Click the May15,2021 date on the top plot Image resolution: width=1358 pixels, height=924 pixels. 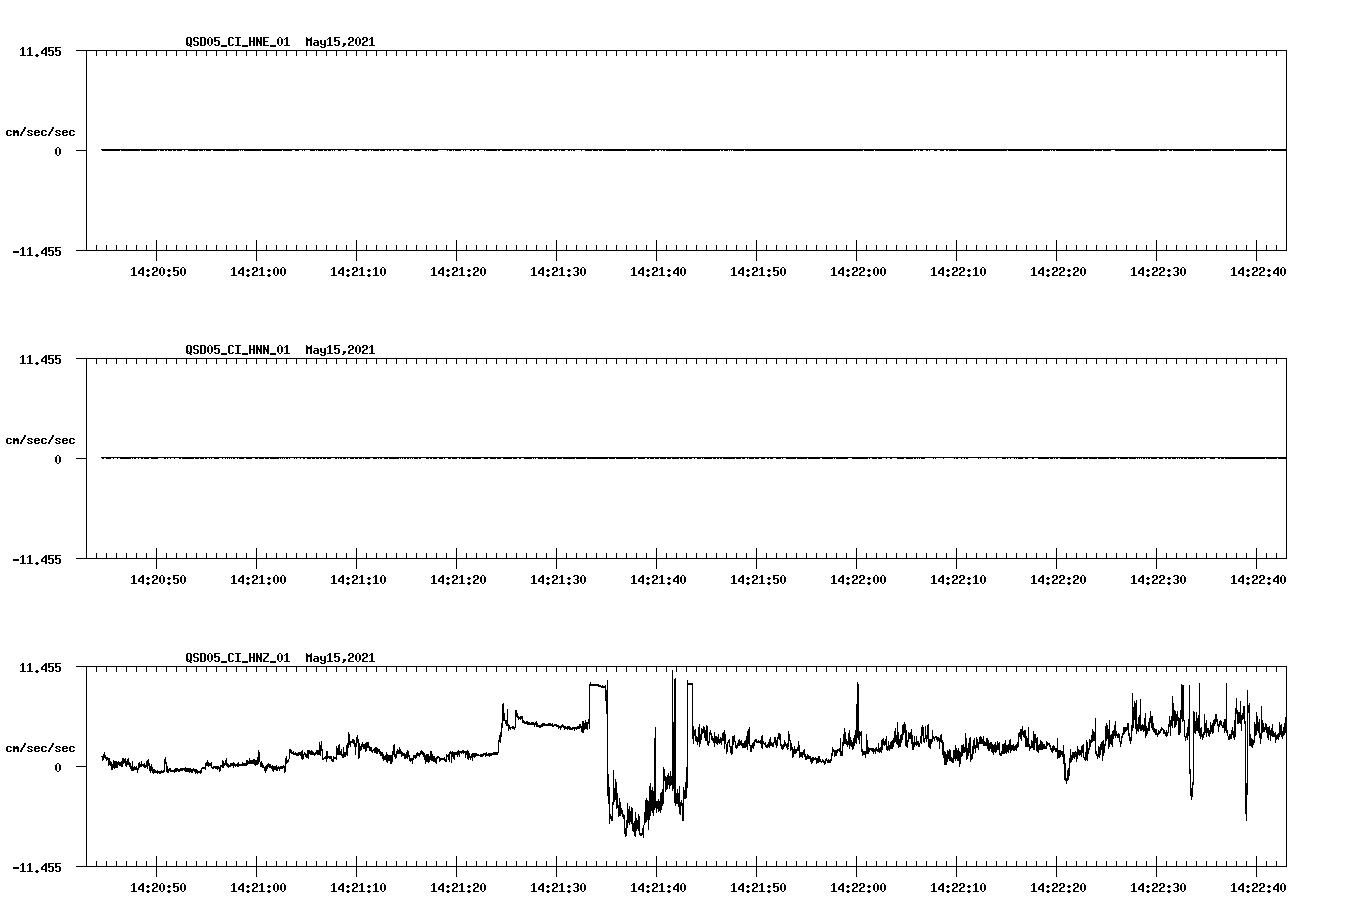pos(340,42)
